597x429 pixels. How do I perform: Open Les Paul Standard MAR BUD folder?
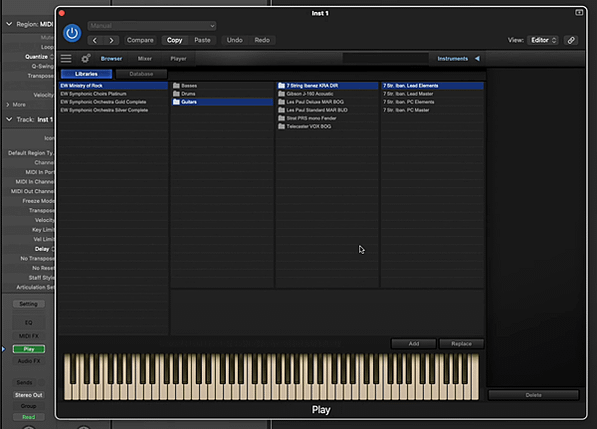click(327, 110)
